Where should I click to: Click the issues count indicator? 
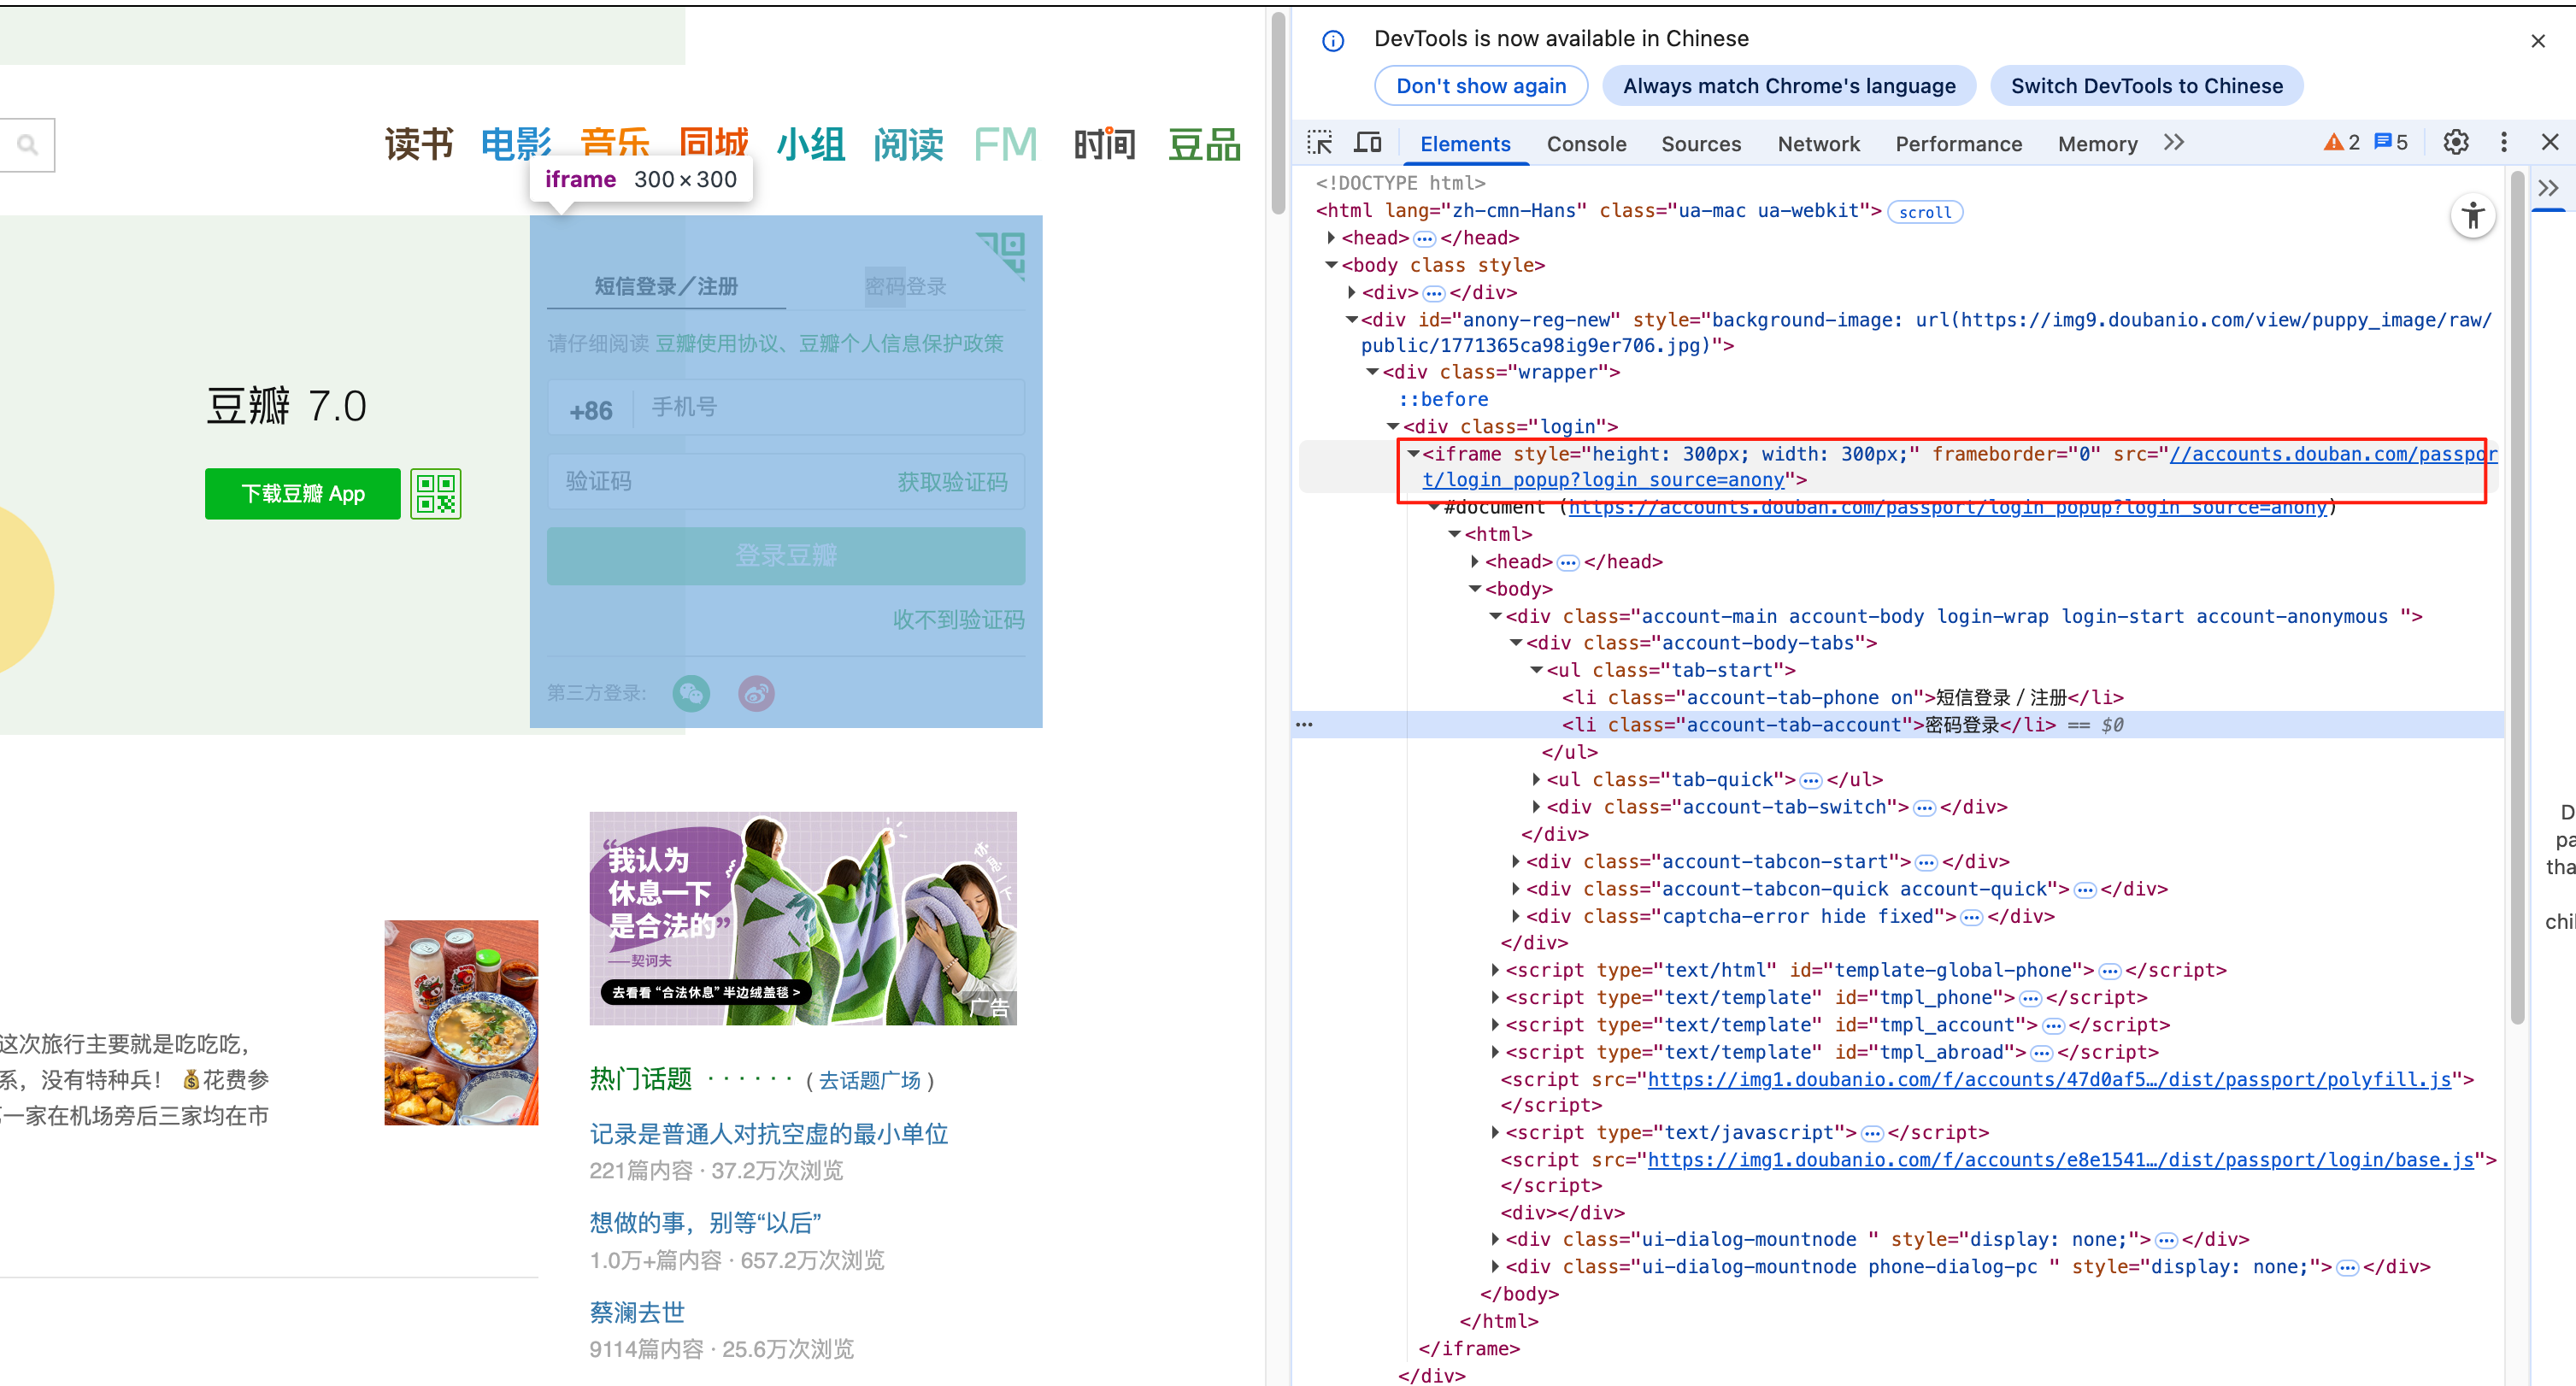click(x=2391, y=143)
